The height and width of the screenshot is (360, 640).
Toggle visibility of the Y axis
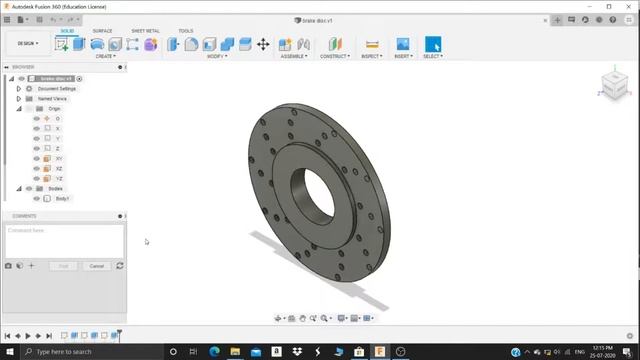pos(37,138)
